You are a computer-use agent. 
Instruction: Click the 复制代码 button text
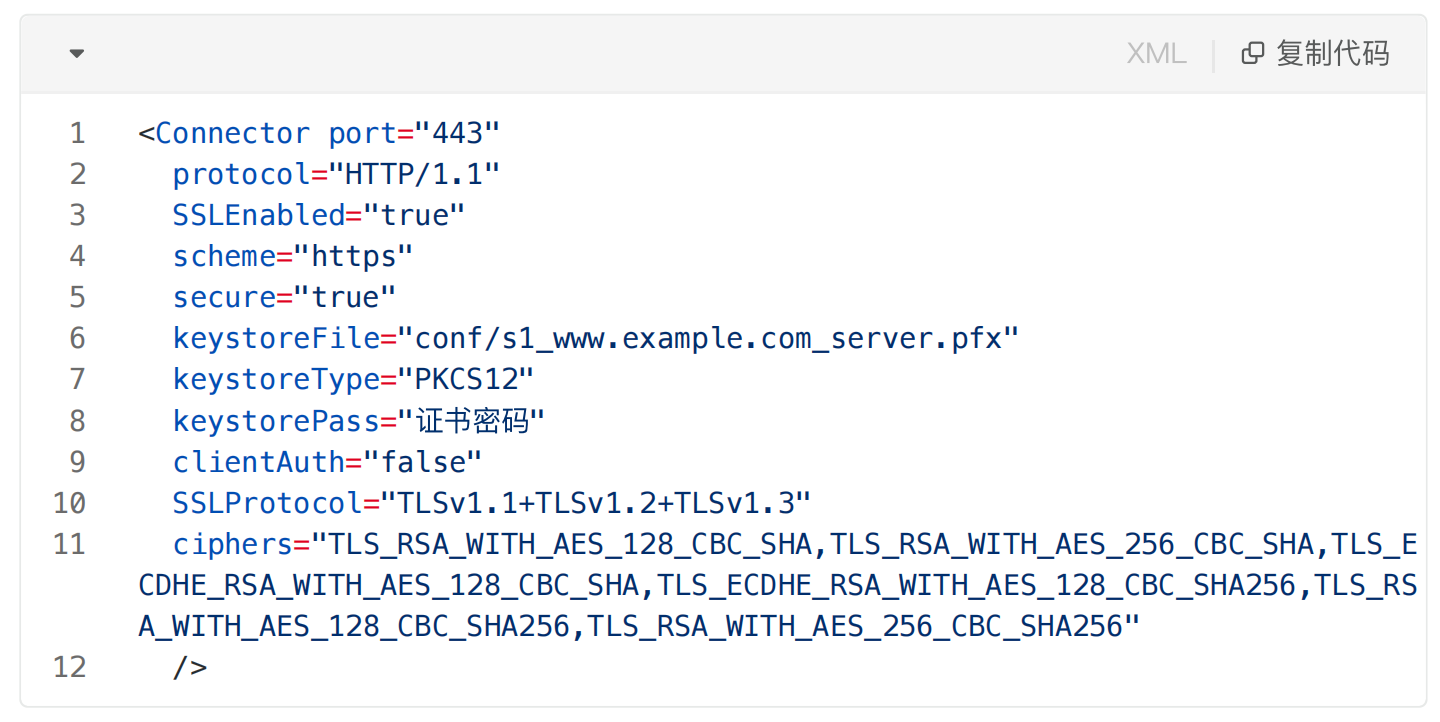[1332, 54]
